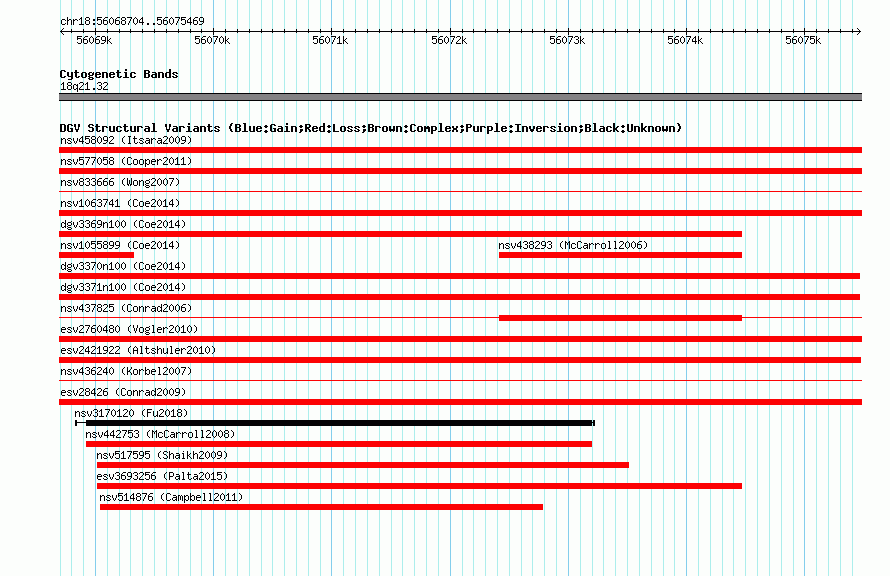Click the red bar beneath nsv517595 (Shaikh2009)
This screenshot has height=576, width=890.
click(x=363, y=465)
